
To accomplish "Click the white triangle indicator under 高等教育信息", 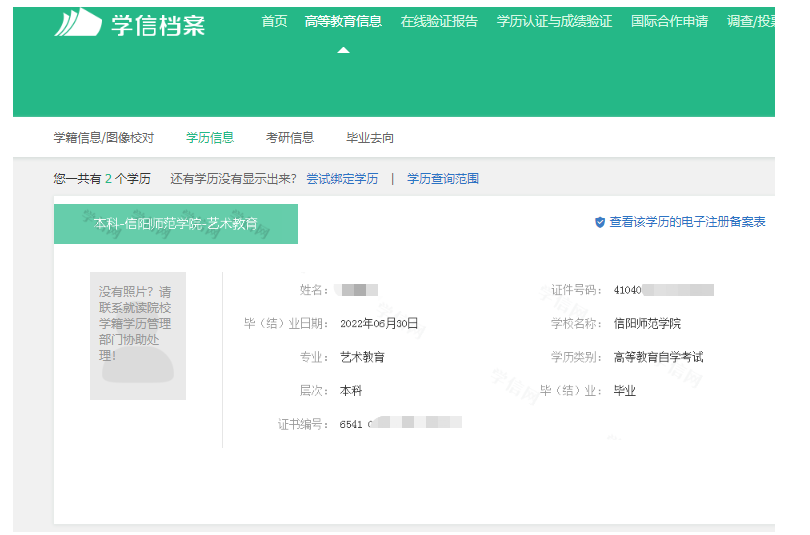I will click(343, 50).
